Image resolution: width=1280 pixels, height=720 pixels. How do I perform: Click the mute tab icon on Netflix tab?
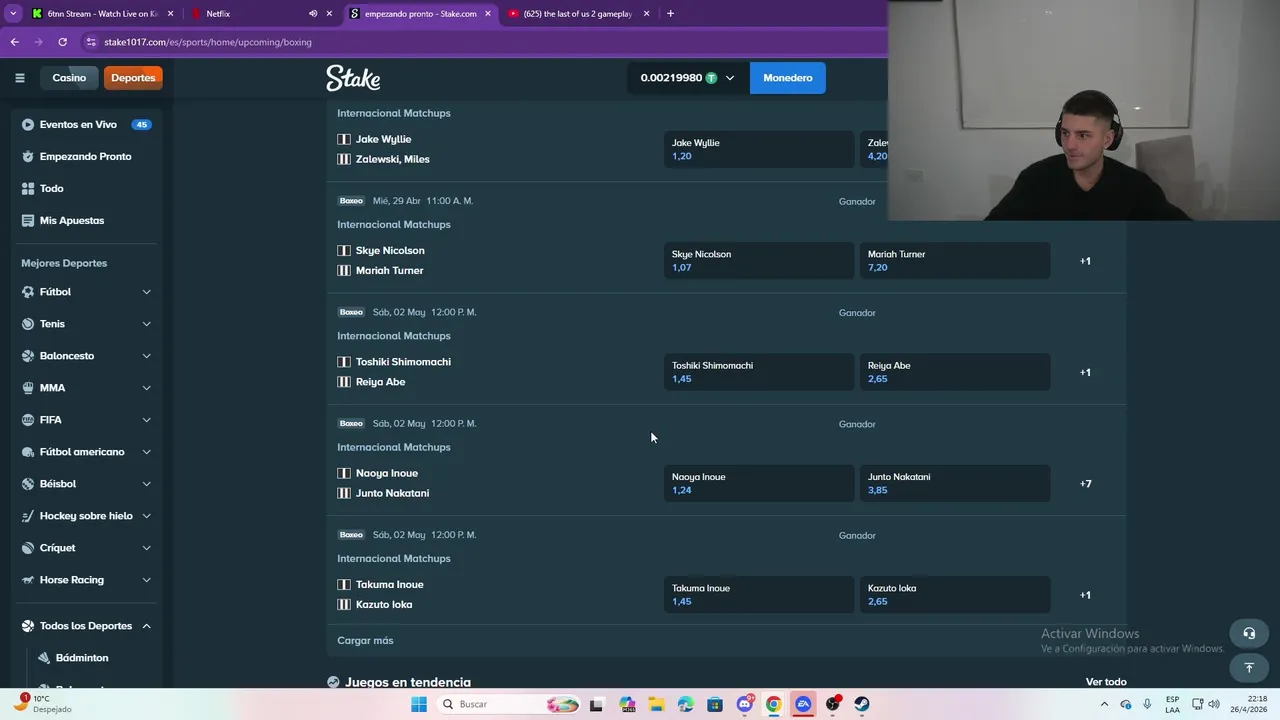click(313, 14)
